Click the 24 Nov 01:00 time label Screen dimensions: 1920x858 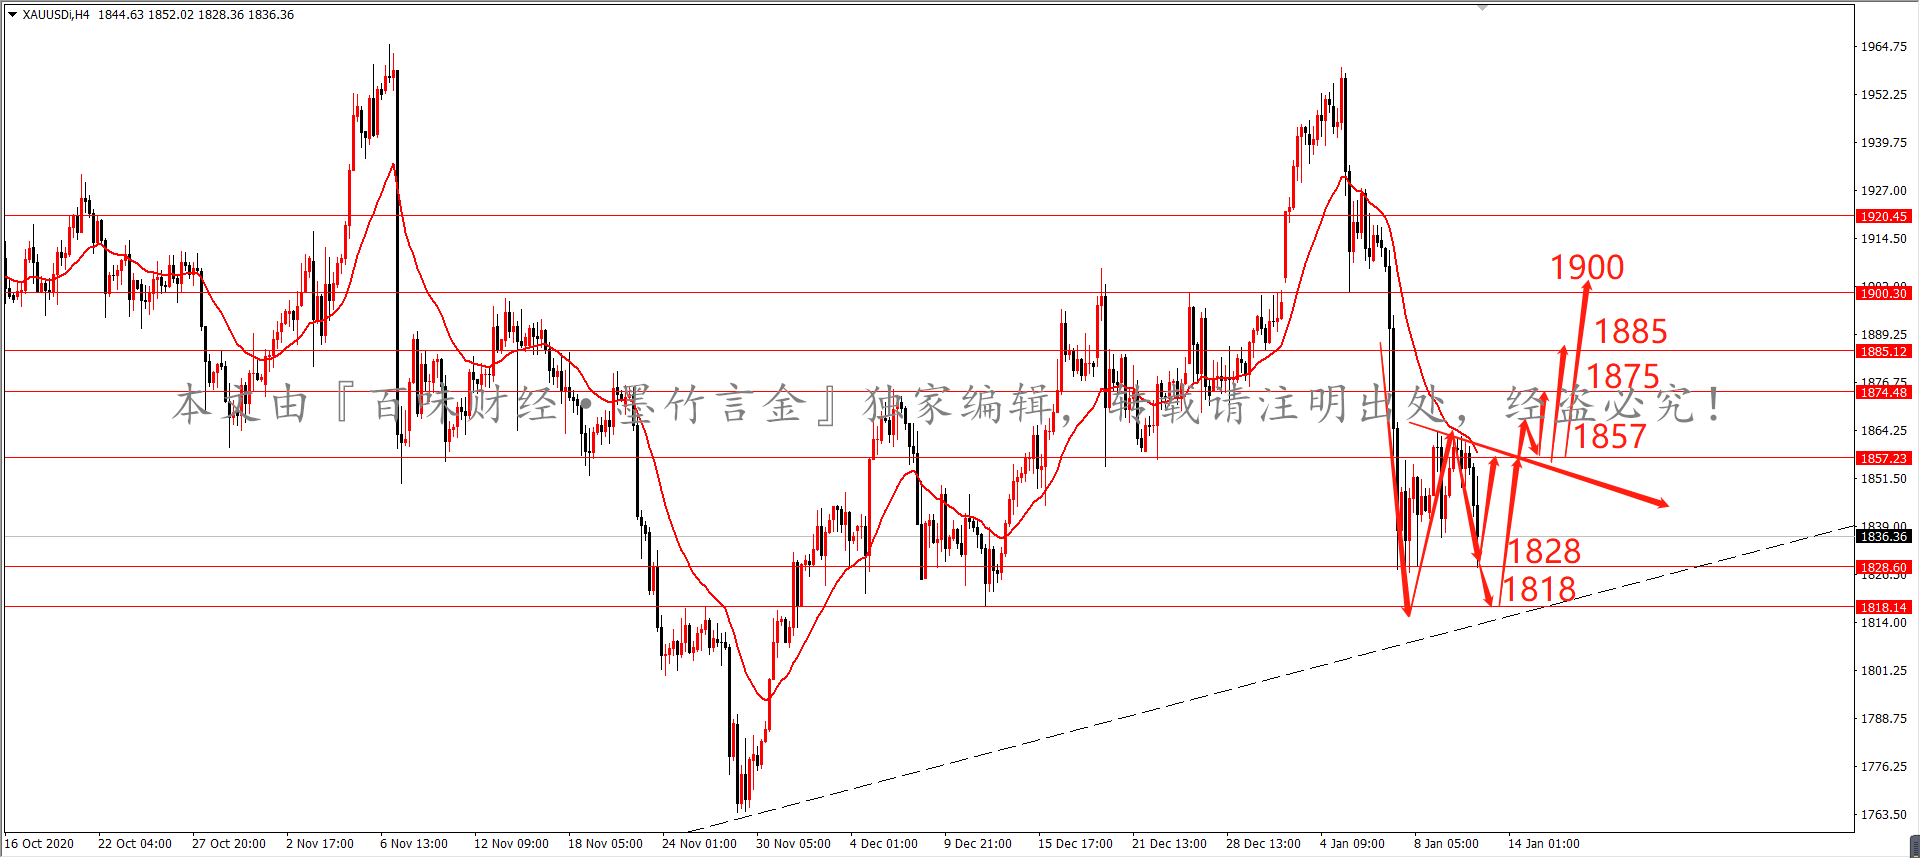[699, 844]
